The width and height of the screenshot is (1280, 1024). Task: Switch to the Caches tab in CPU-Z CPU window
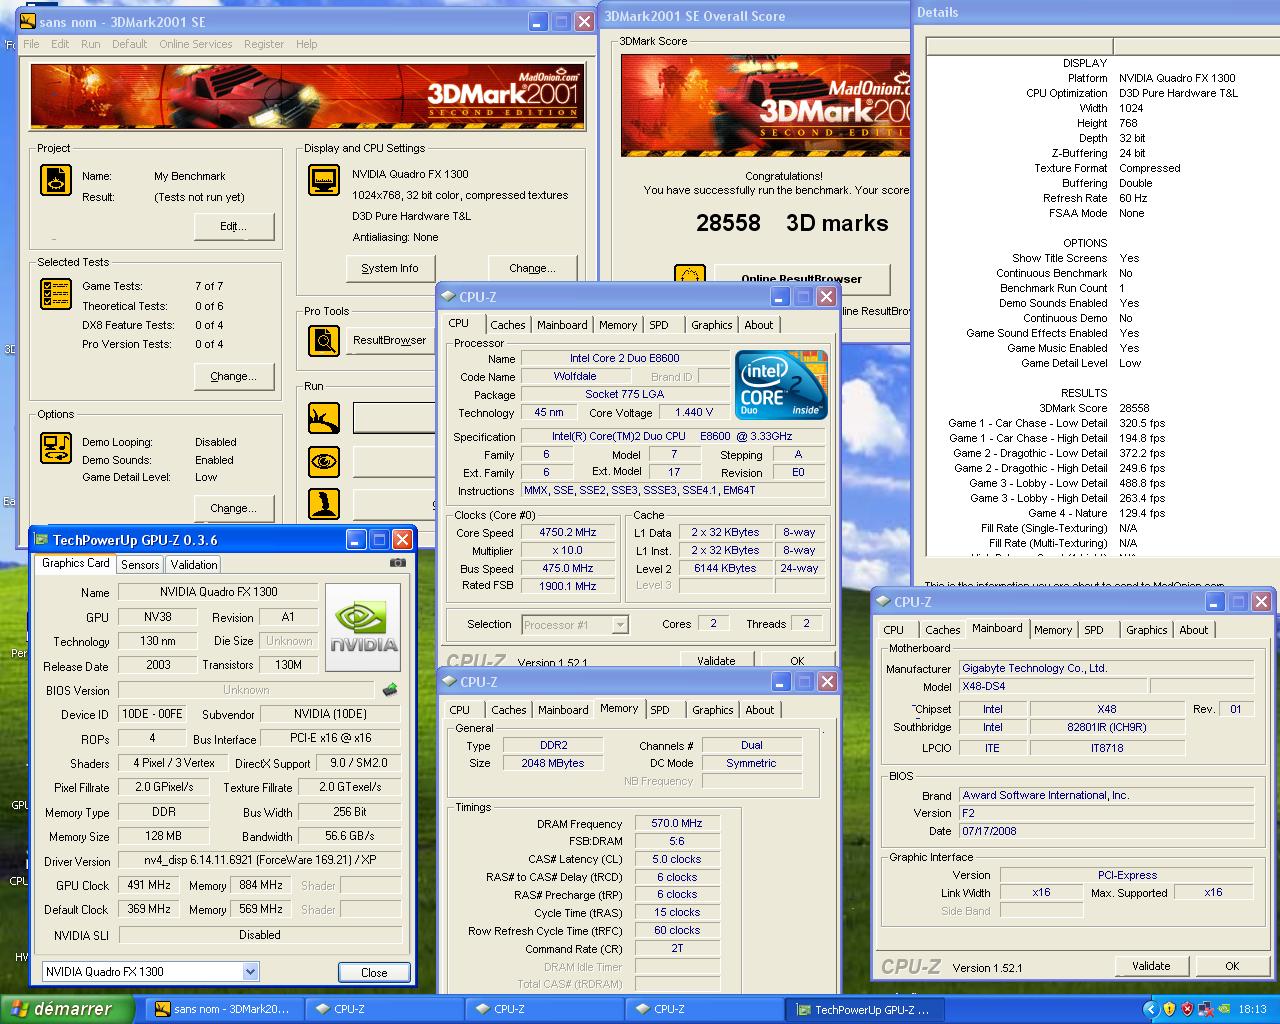pyautogui.click(x=507, y=325)
